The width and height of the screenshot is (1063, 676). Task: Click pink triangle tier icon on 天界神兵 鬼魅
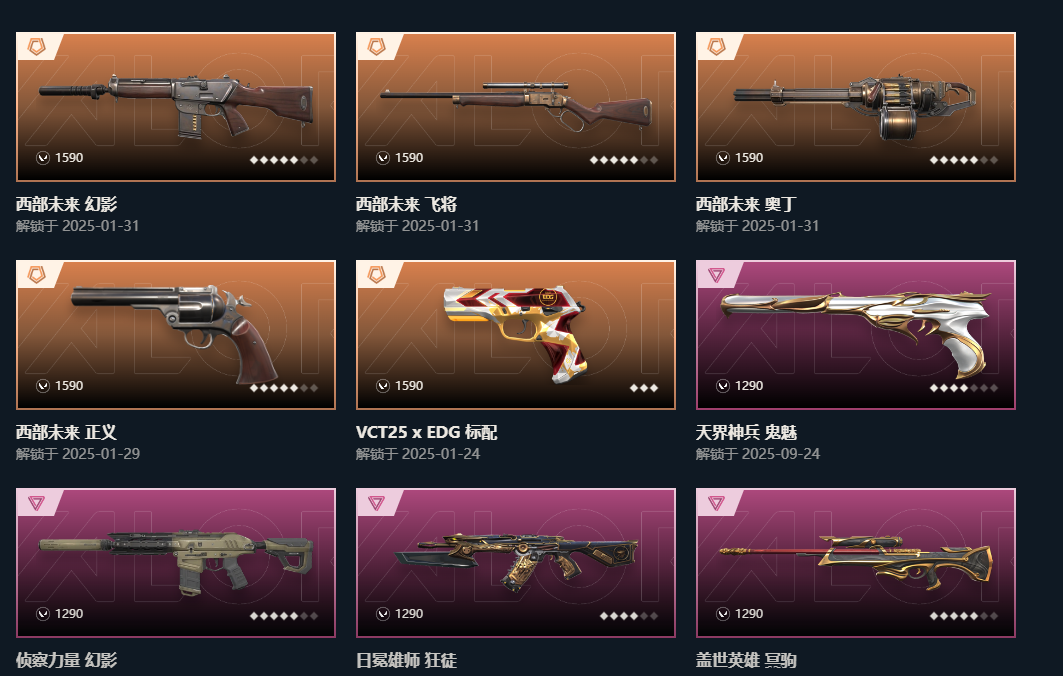[x=716, y=275]
